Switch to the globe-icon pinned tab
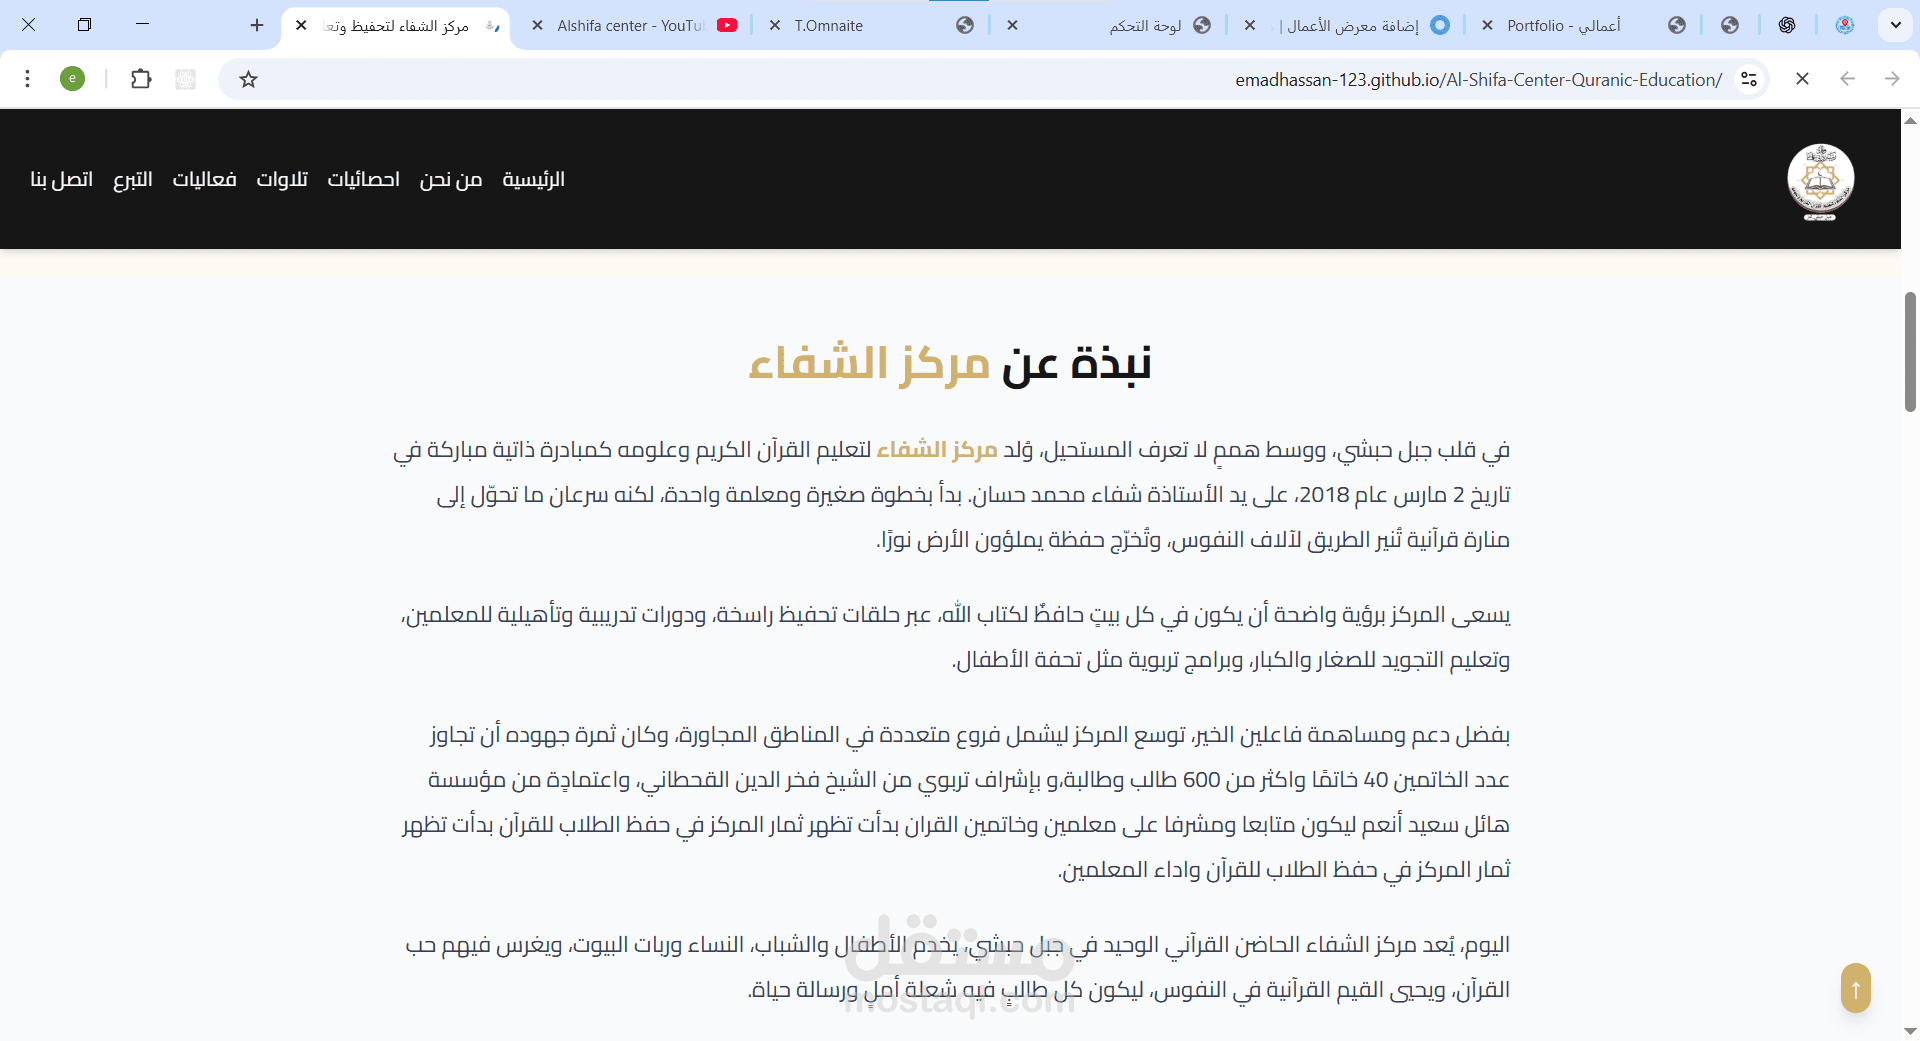The width and height of the screenshot is (1920, 1041). [1730, 25]
